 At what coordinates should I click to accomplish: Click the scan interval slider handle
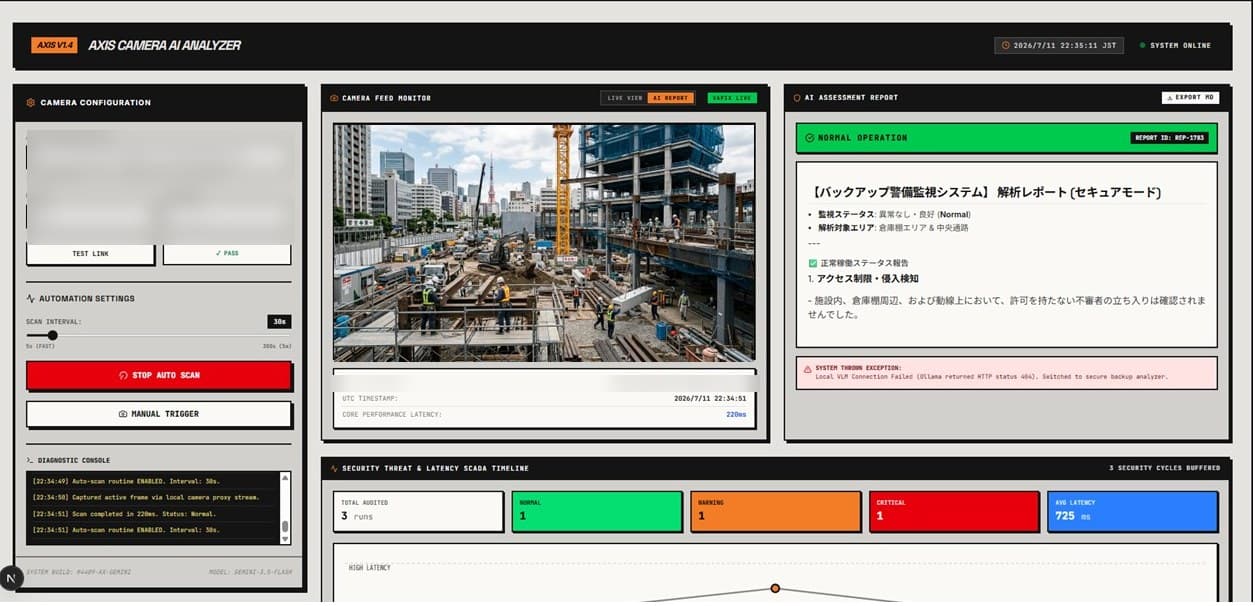[x=52, y=336]
